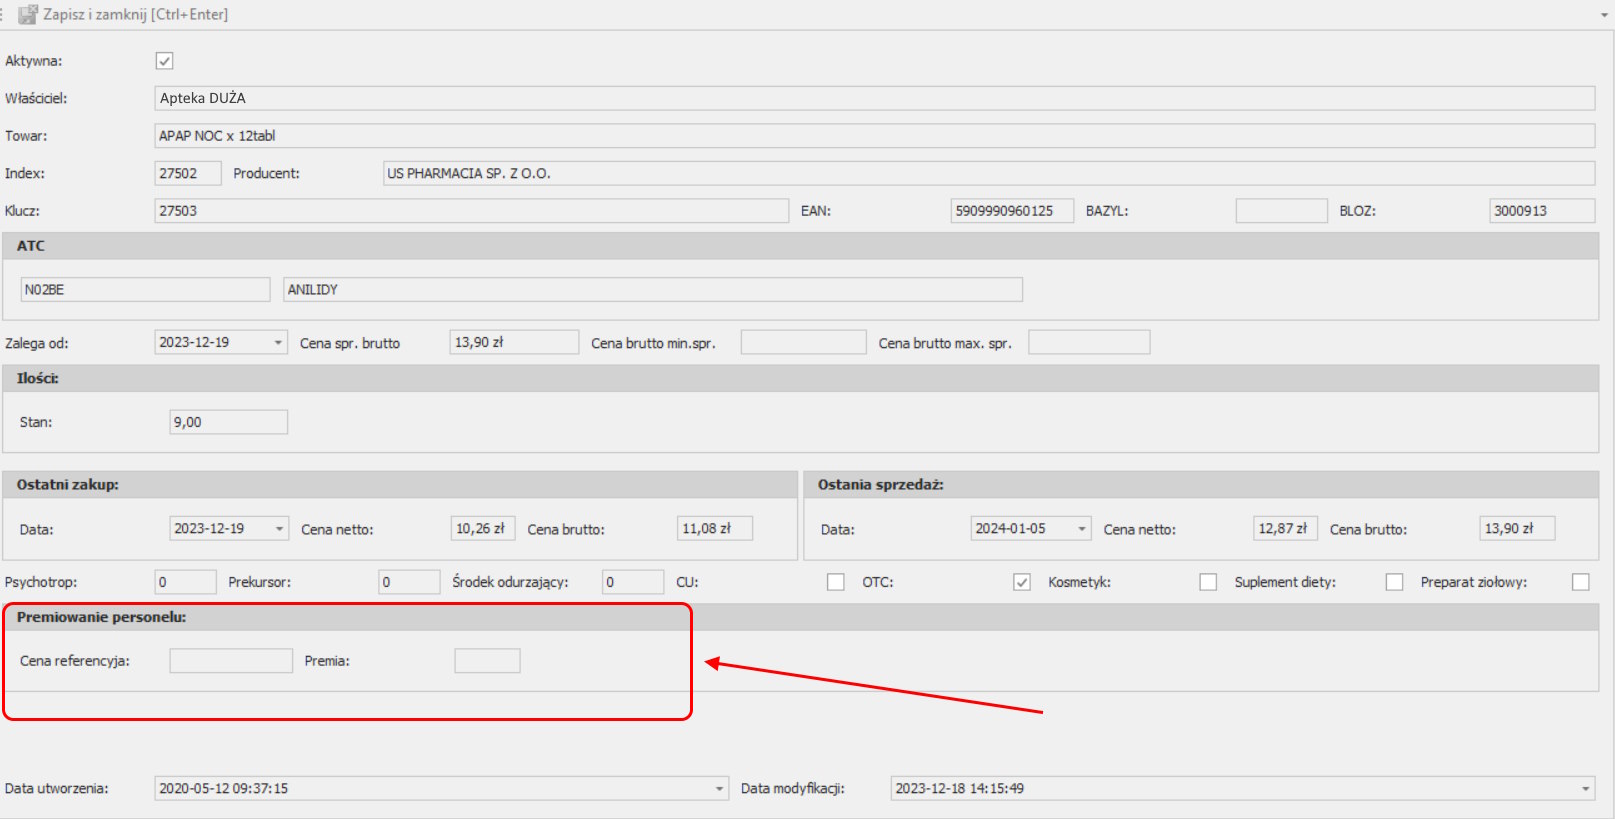
Task: Toggle the Aktywna checkbox
Action: point(165,61)
